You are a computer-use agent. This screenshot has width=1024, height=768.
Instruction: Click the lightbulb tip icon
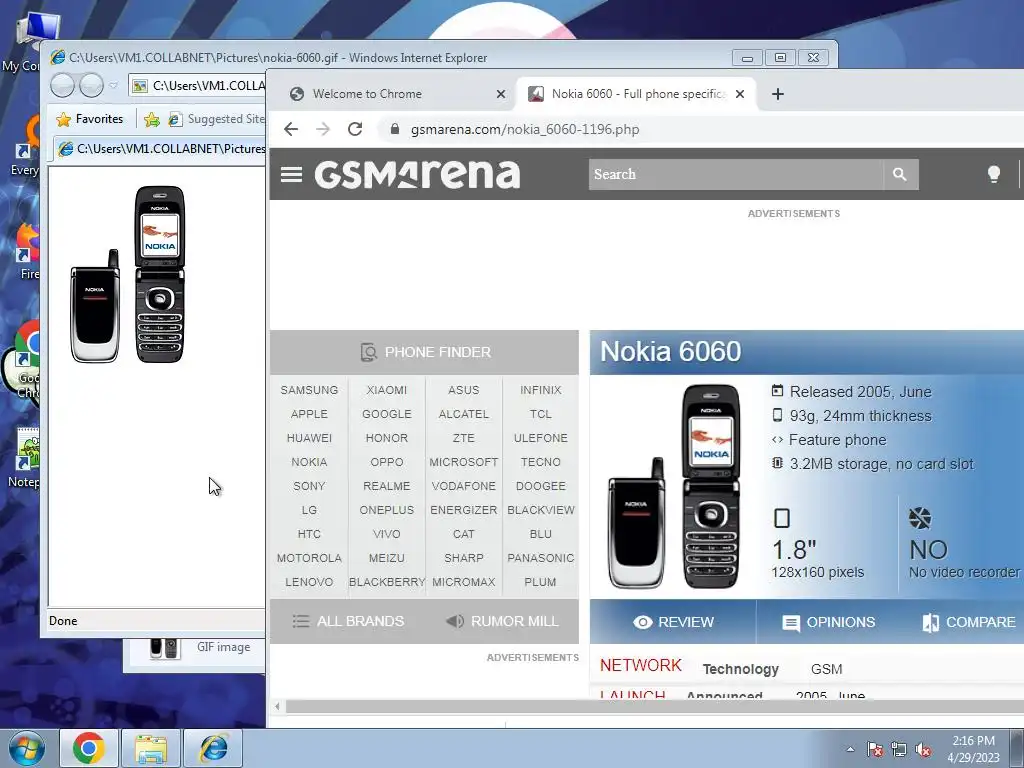point(993,174)
